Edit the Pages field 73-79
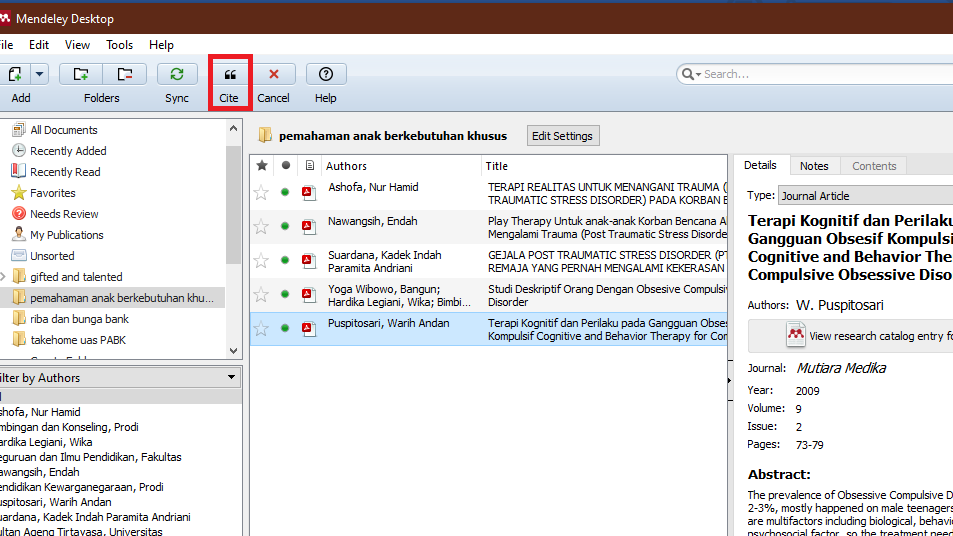Screen dimensions: 953x536 point(810,445)
